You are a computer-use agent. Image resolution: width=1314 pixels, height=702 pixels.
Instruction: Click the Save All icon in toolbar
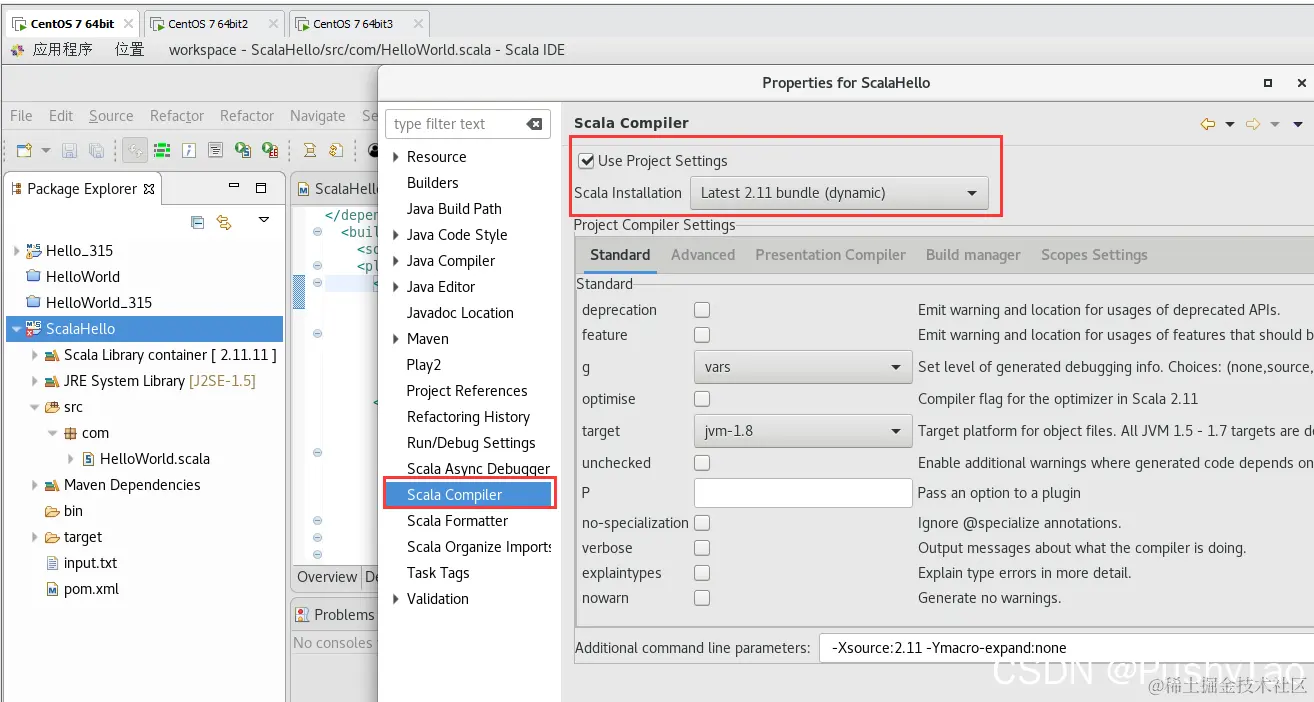tap(96, 150)
